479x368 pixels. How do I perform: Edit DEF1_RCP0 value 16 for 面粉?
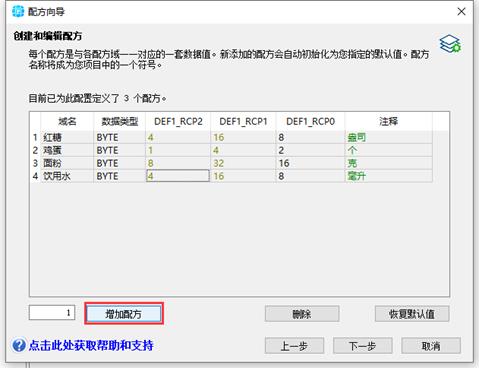click(310, 163)
